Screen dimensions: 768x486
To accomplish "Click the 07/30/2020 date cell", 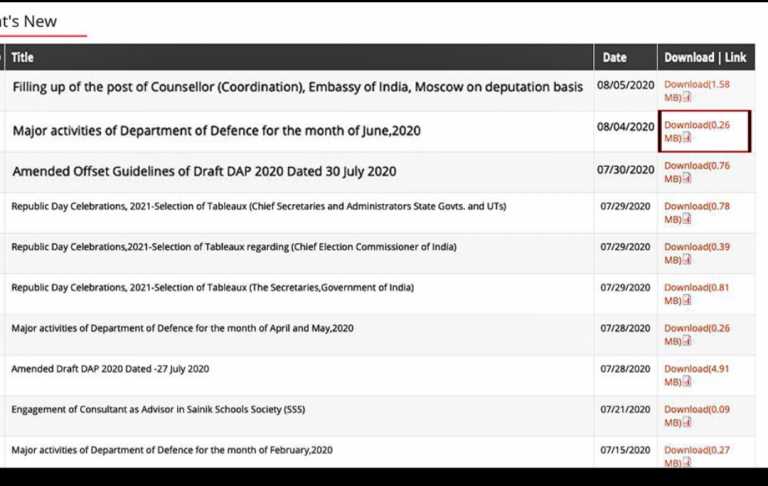I will 625,170.
